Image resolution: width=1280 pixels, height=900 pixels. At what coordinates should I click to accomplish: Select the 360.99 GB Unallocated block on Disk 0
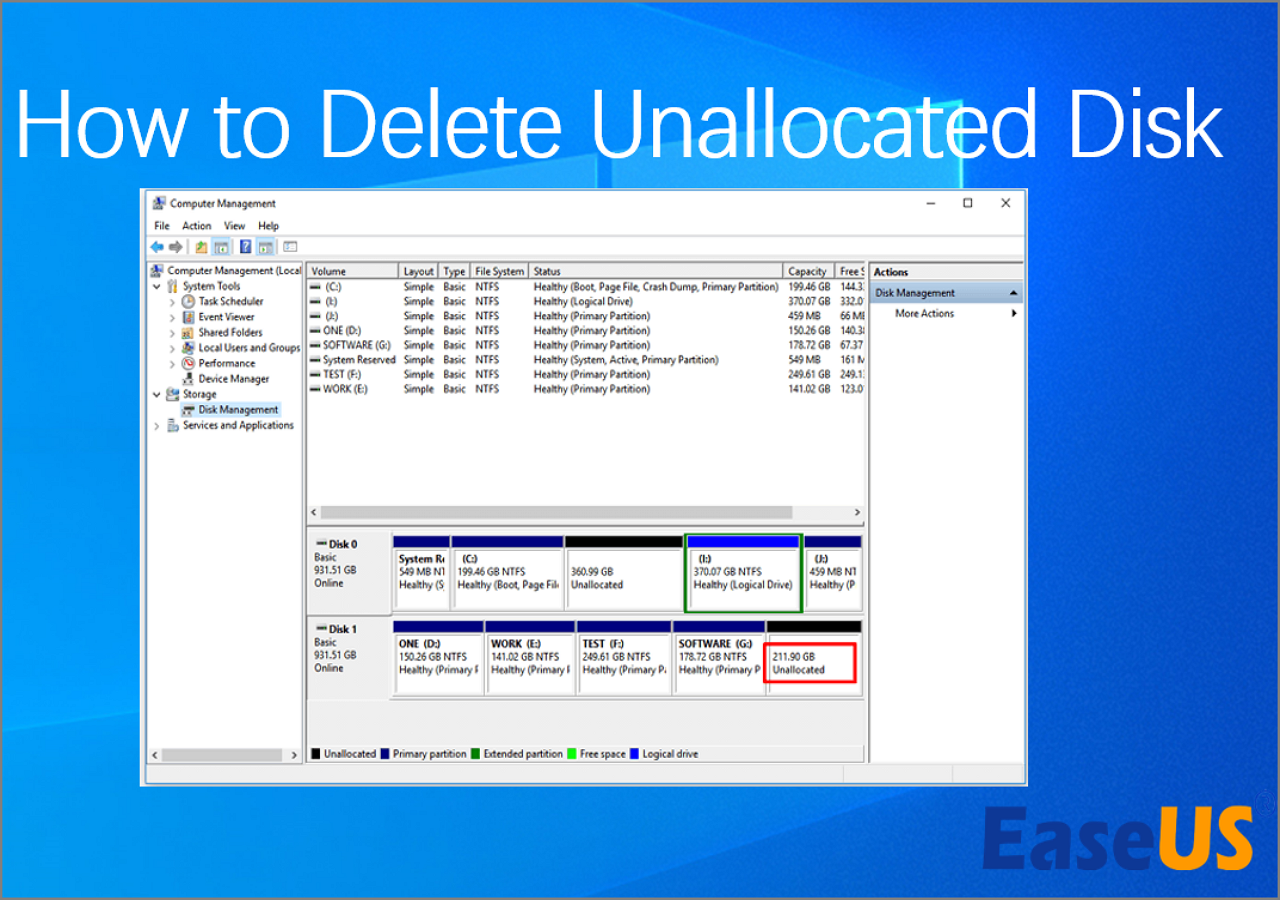tap(624, 572)
